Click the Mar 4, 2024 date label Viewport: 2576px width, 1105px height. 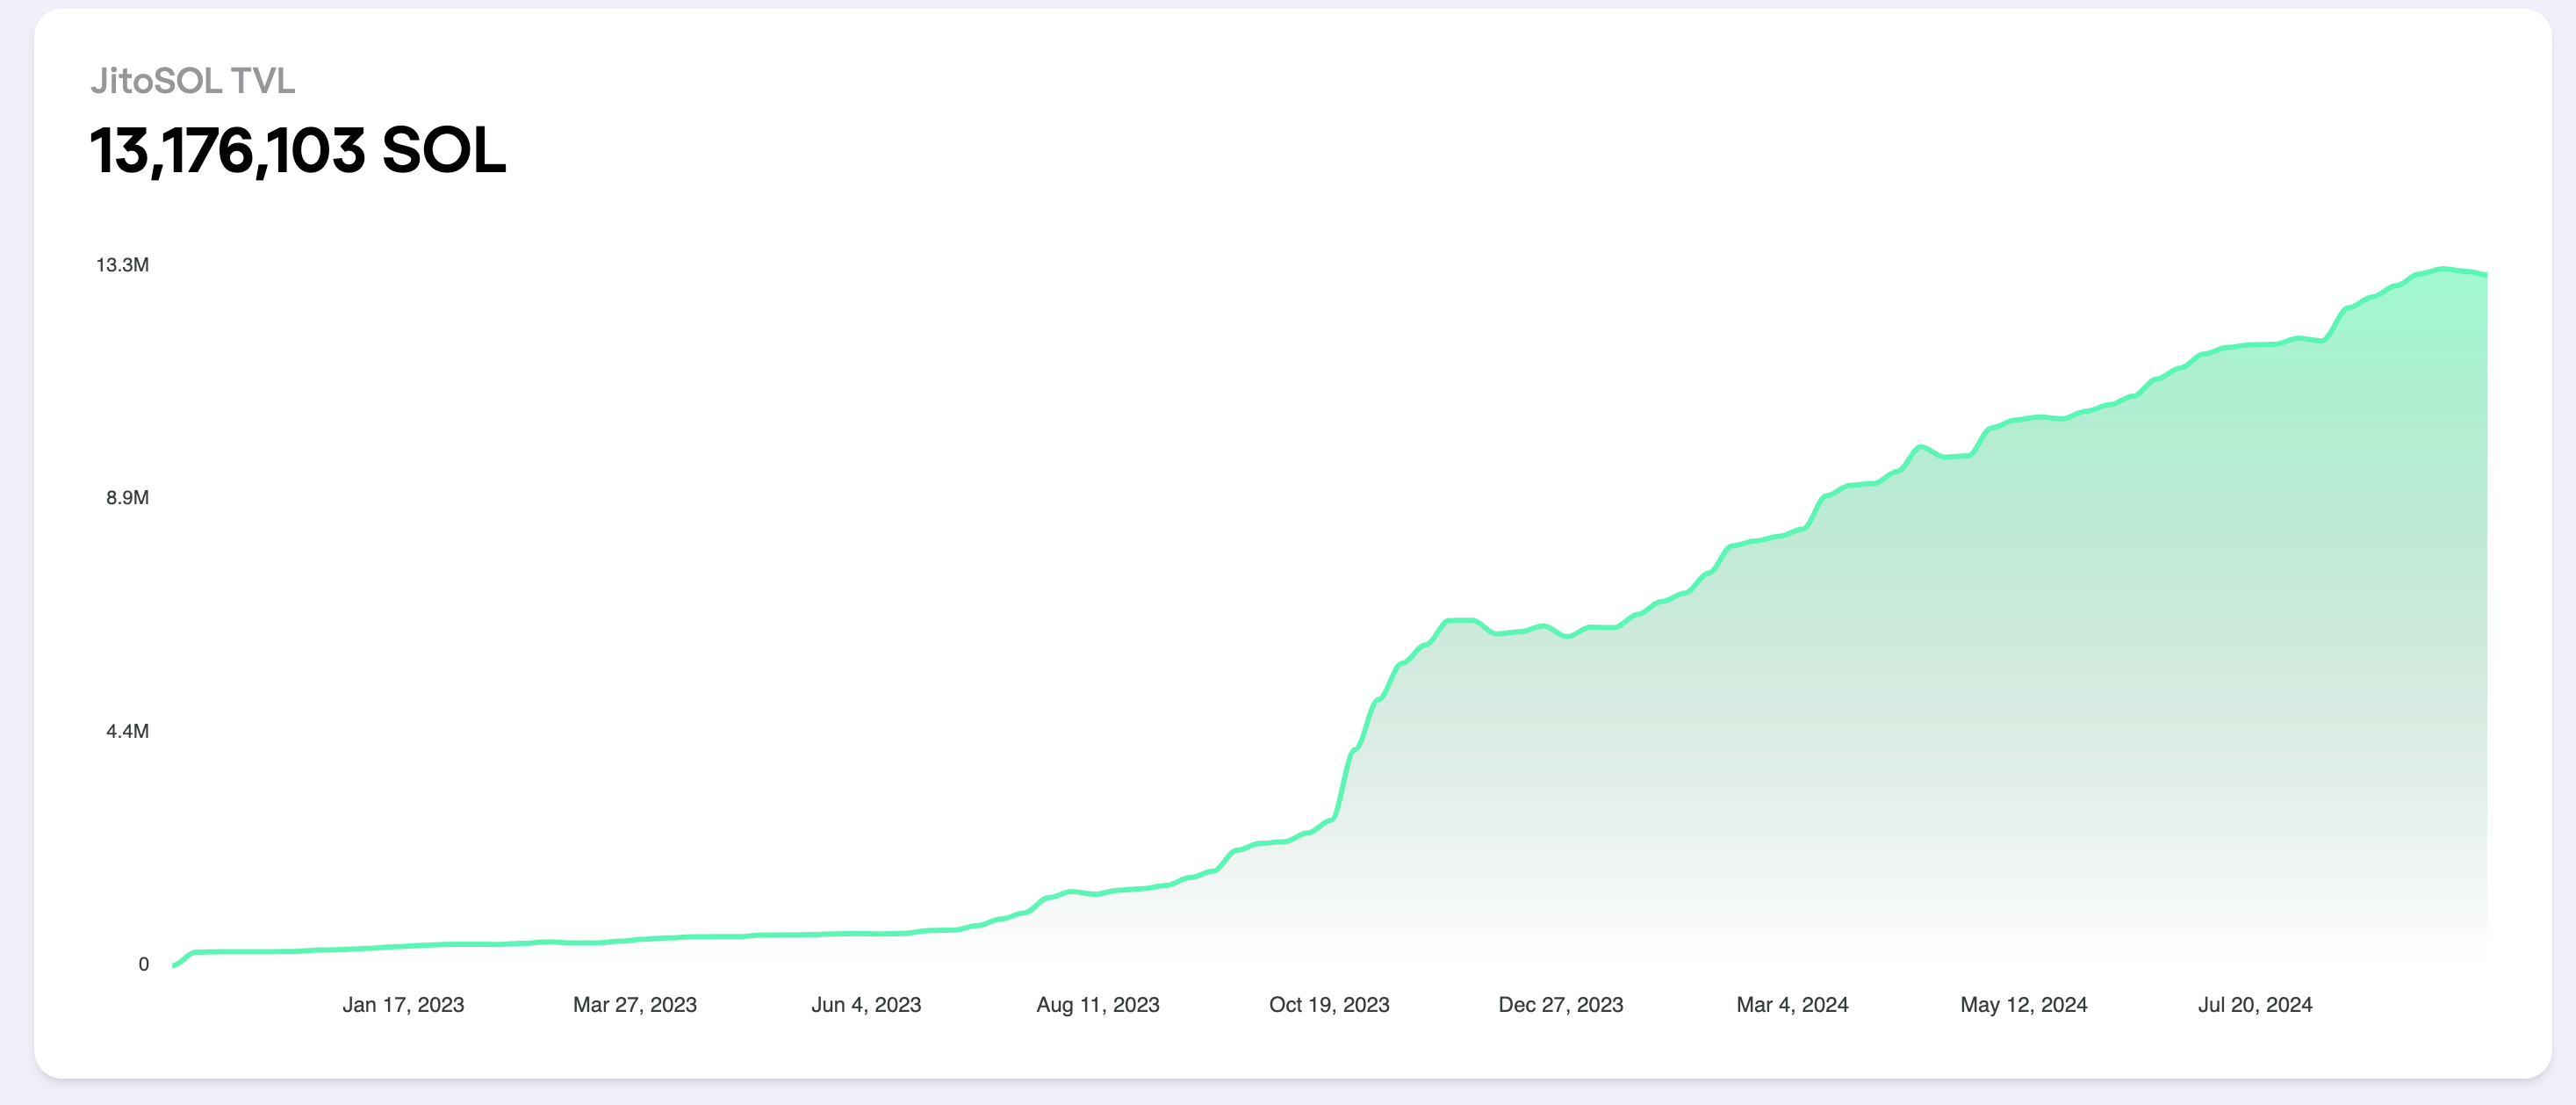point(1792,1004)
